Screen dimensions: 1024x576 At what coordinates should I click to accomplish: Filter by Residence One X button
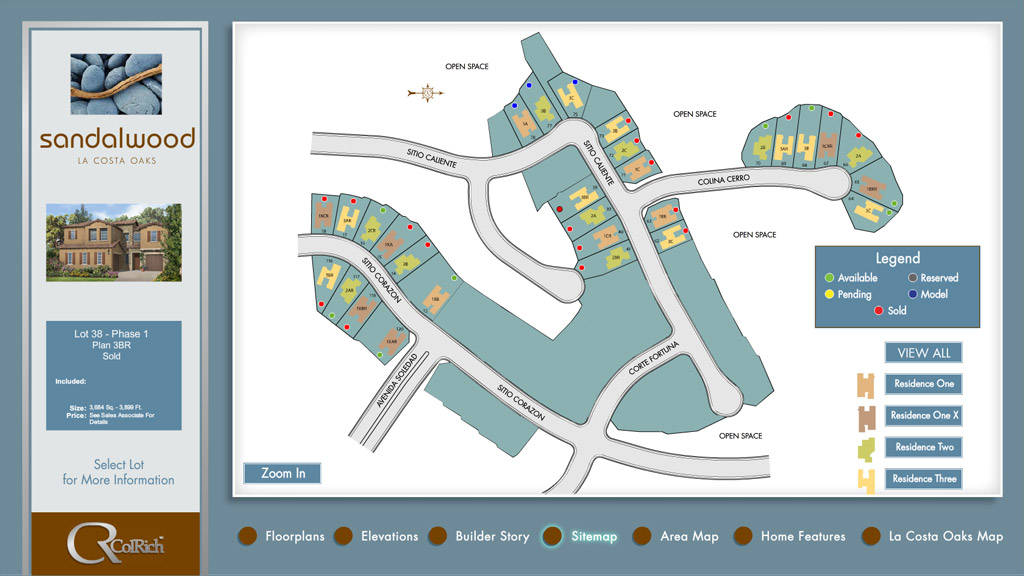pyautogui.click(x=923, y=415)
